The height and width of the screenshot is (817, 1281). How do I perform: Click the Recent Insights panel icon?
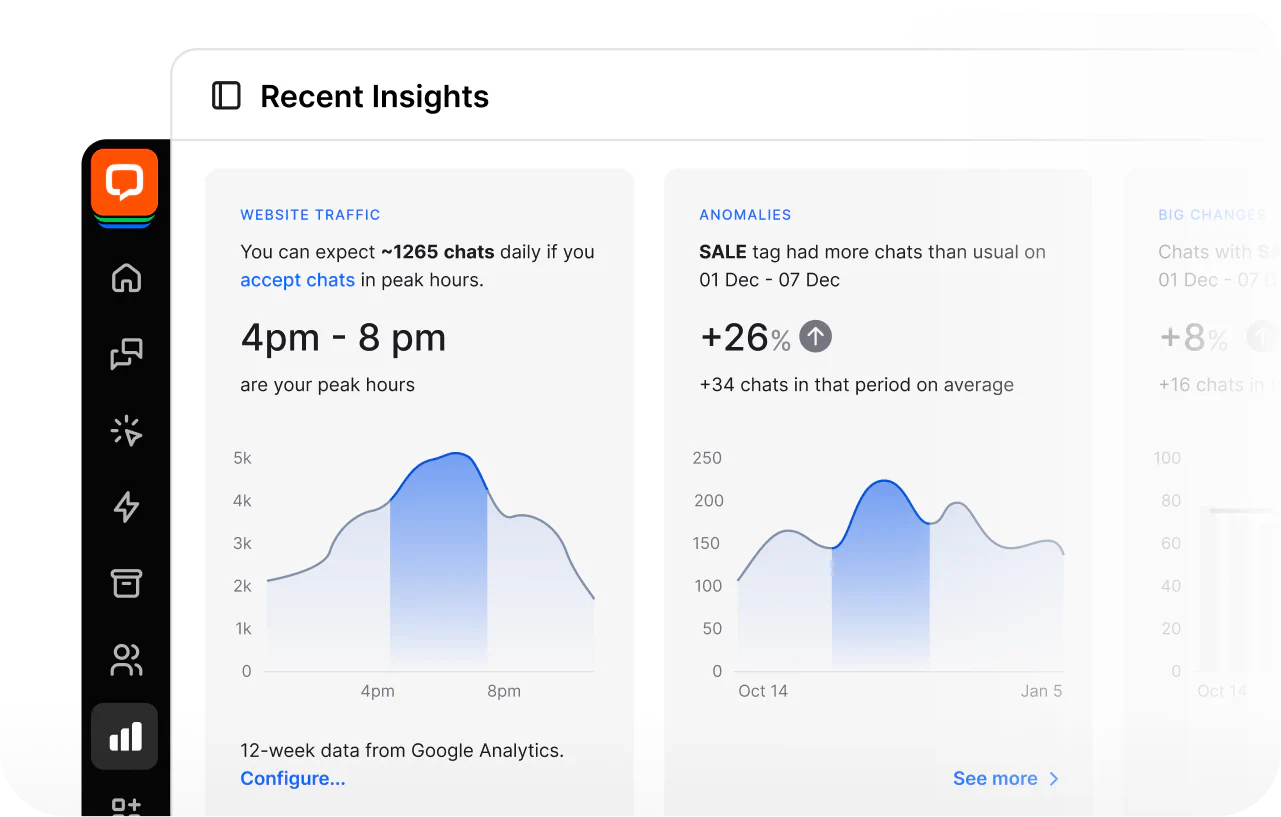point(227,96)
